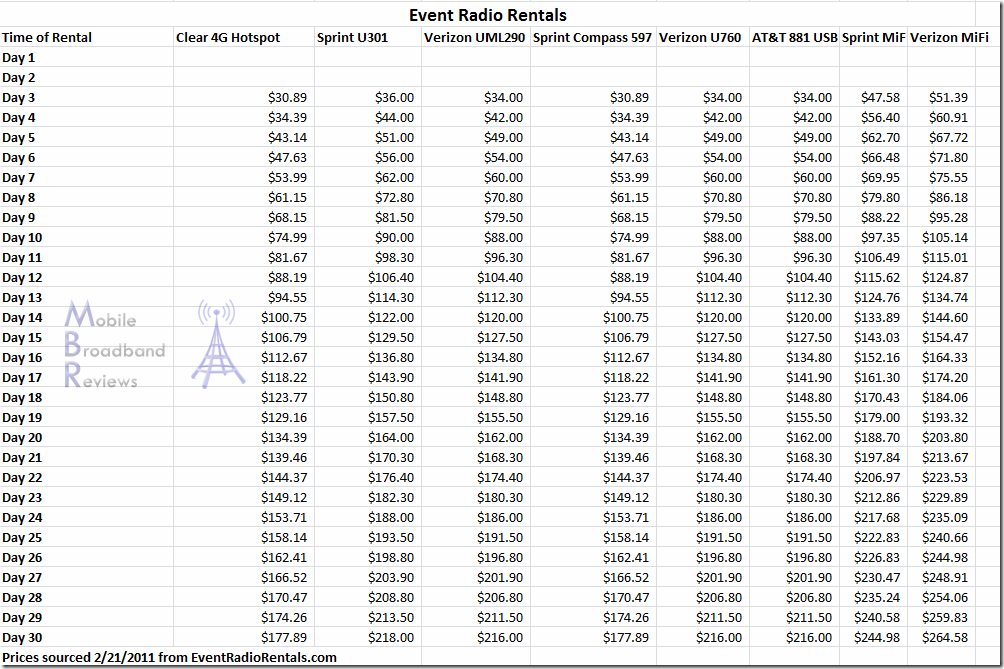The image size is (1004, 669).
Task: Click $264.58 in the Verizon MiFi Day 30 row
Action: point(945,638)
